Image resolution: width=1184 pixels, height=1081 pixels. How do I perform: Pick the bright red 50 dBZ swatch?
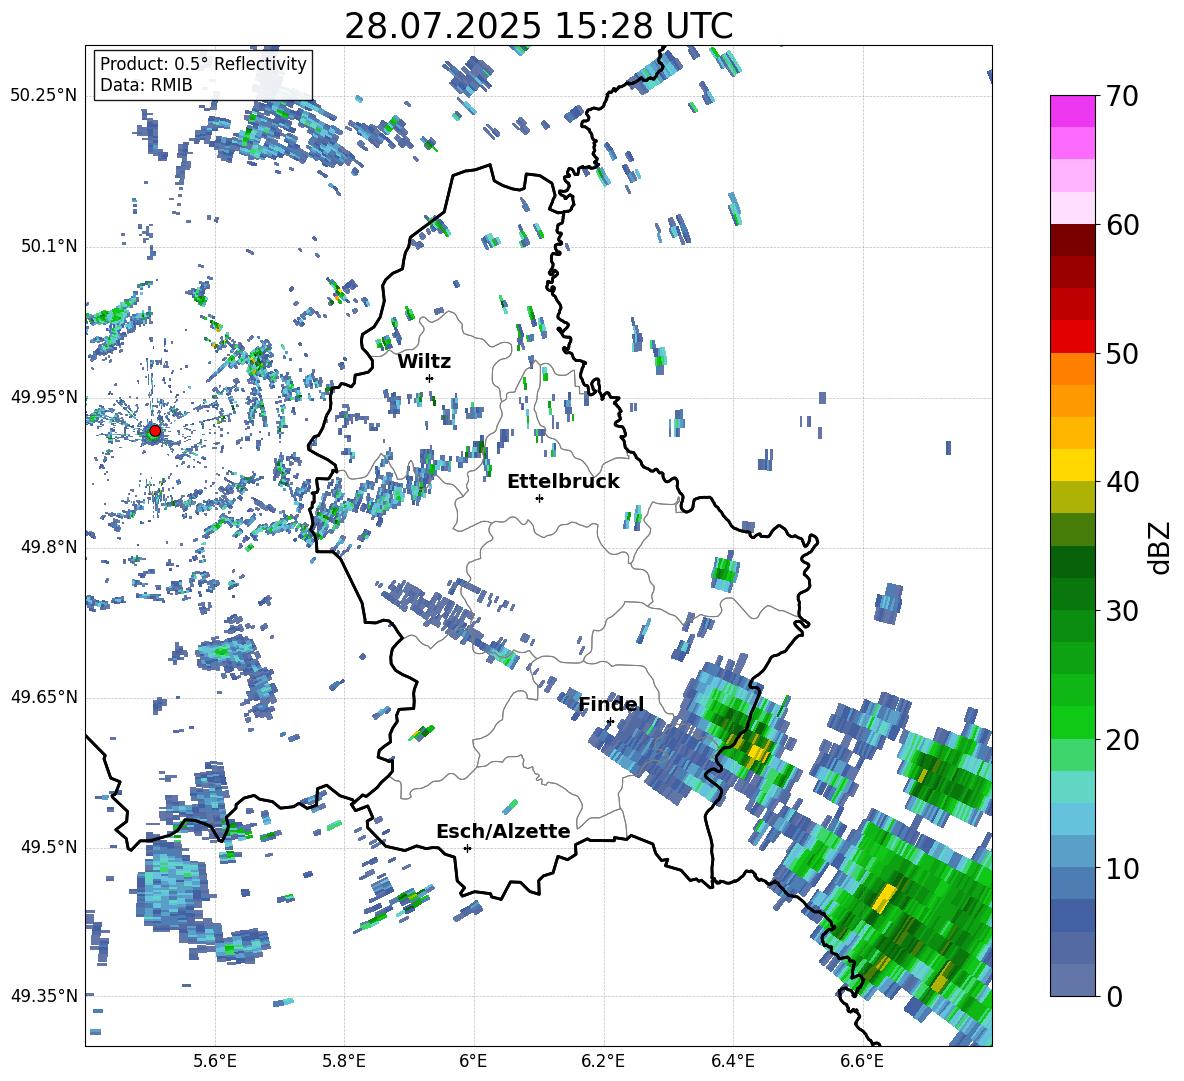pos(1072,337)
